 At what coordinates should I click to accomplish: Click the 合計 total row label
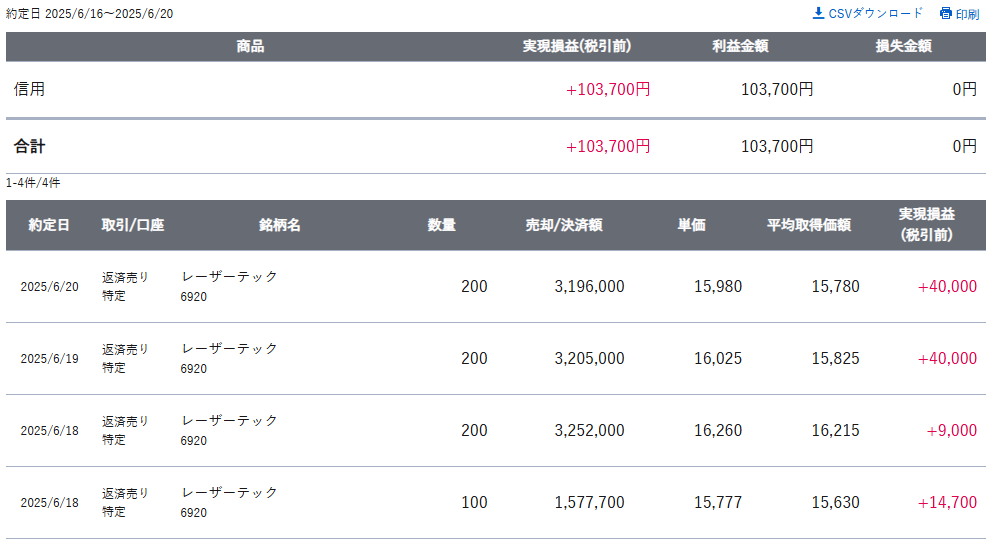click(x=29, y=147)
